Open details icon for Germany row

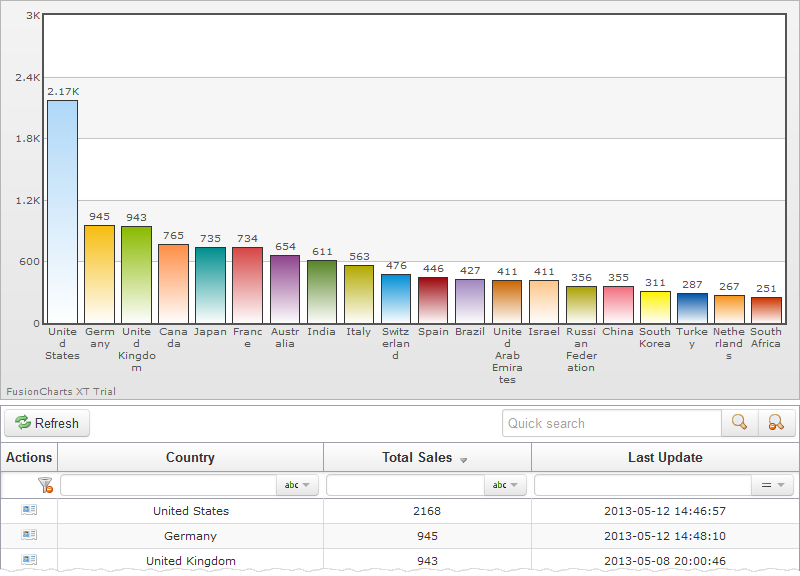[x=29, y=535]
